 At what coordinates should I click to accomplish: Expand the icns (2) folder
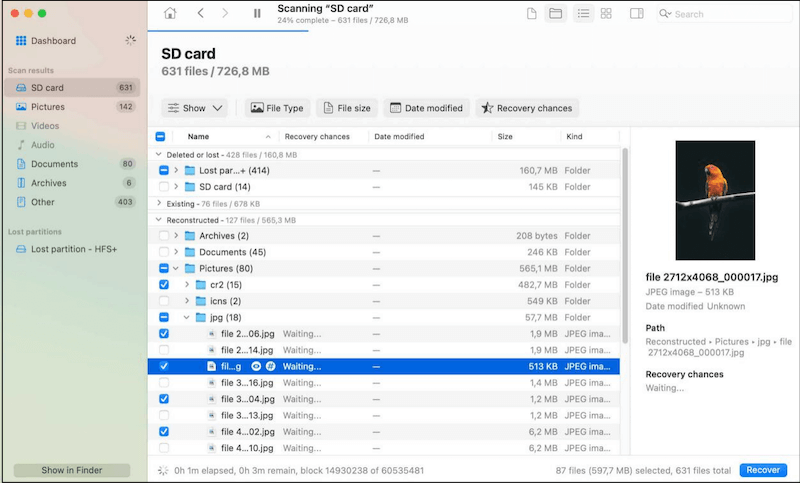(x=187, y=300)
